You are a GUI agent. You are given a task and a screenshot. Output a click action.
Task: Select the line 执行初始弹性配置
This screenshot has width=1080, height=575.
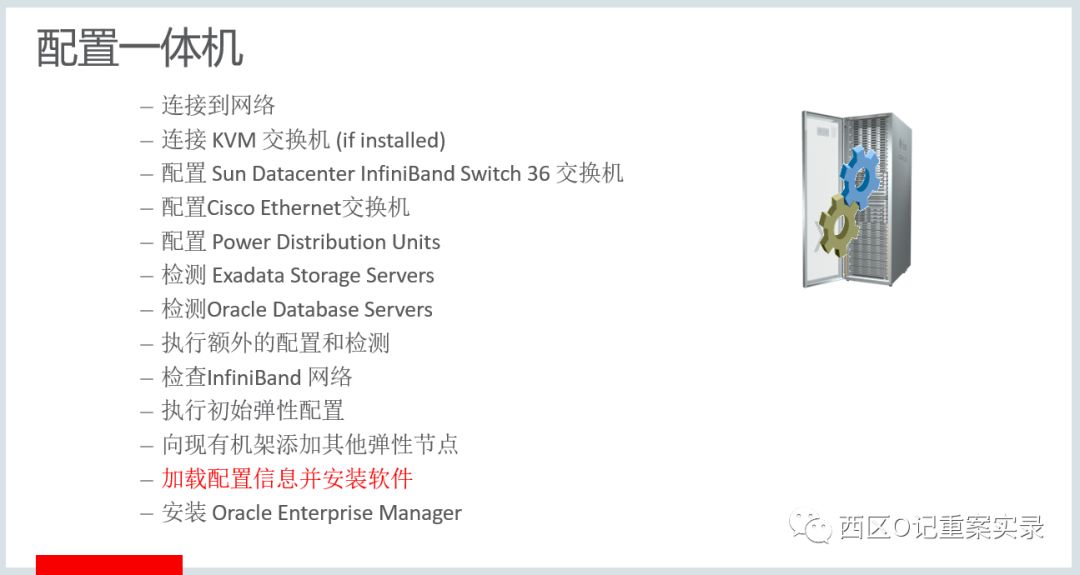(x=253, y=410)
